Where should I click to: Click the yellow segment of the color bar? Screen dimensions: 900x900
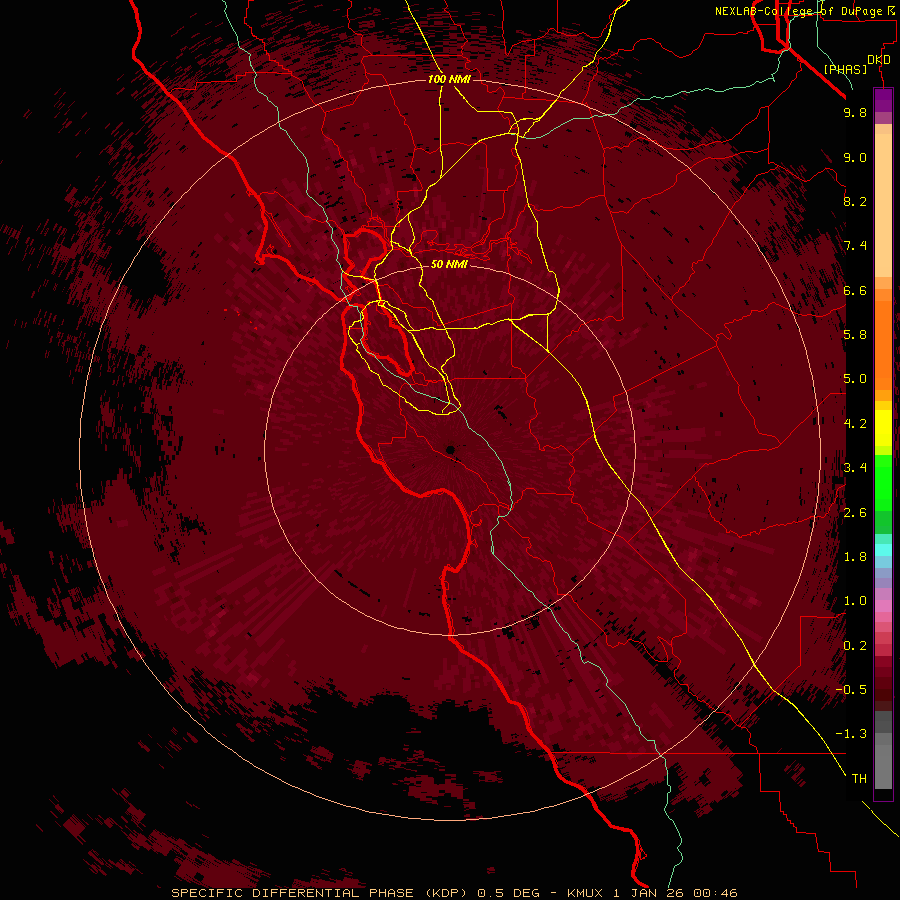click(883, 428)
